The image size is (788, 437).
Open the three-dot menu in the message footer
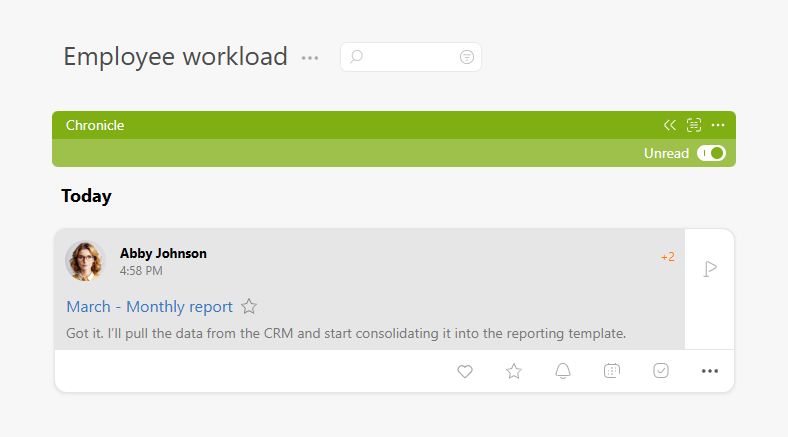pyautogui.click(x=710, y=371)
